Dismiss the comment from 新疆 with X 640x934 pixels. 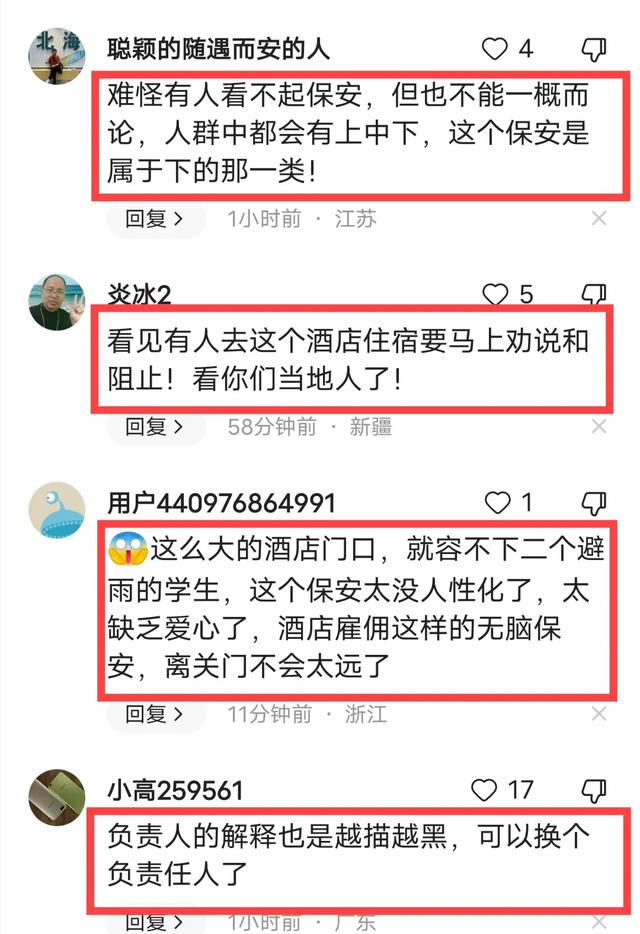pos(599,426)
